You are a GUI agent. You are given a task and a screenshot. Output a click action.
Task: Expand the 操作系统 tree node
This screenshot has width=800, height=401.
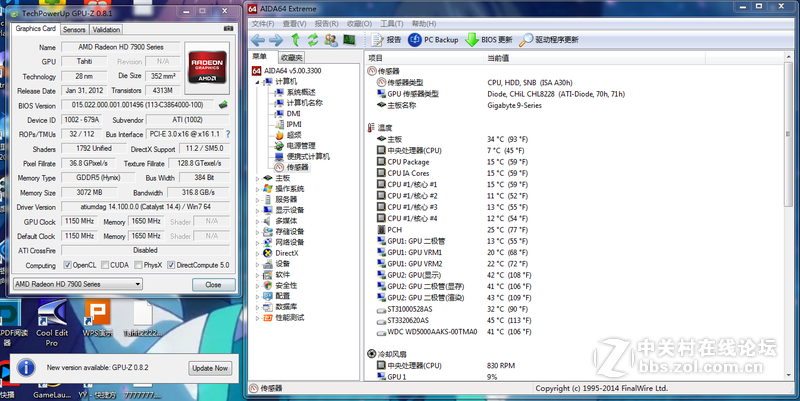(258, 189)
